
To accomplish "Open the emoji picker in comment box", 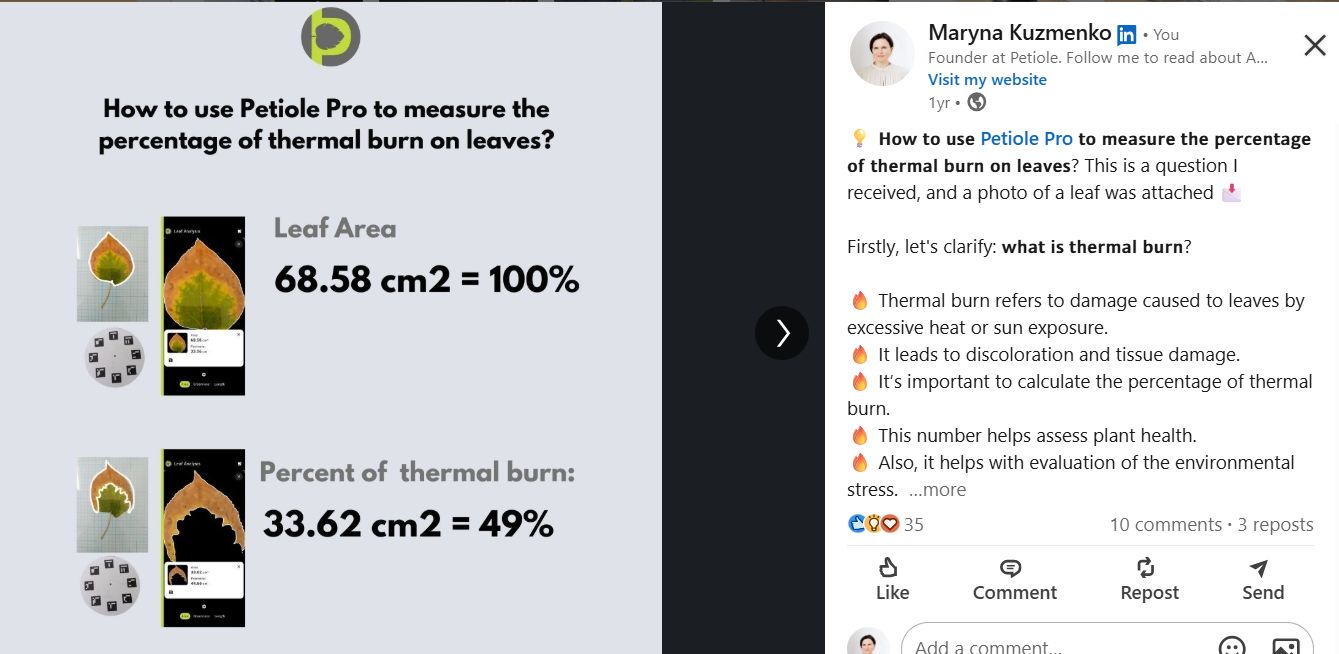I will tap(1232, 646).
